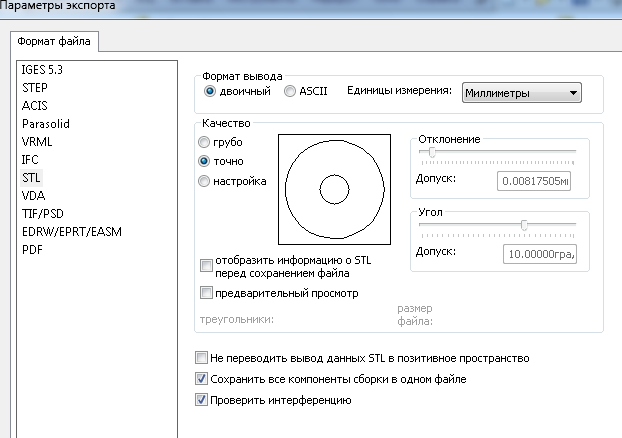The image size is (622, 438).
Task: Click the «Отклонение» deviation slider
Action: point(431,153)
